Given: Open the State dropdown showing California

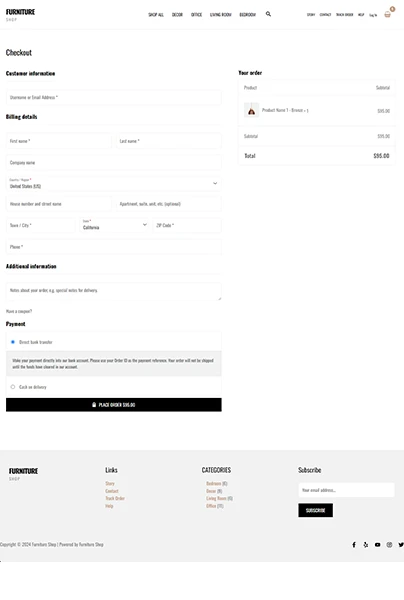Looking at the screenshot, I should coord(114,225).
